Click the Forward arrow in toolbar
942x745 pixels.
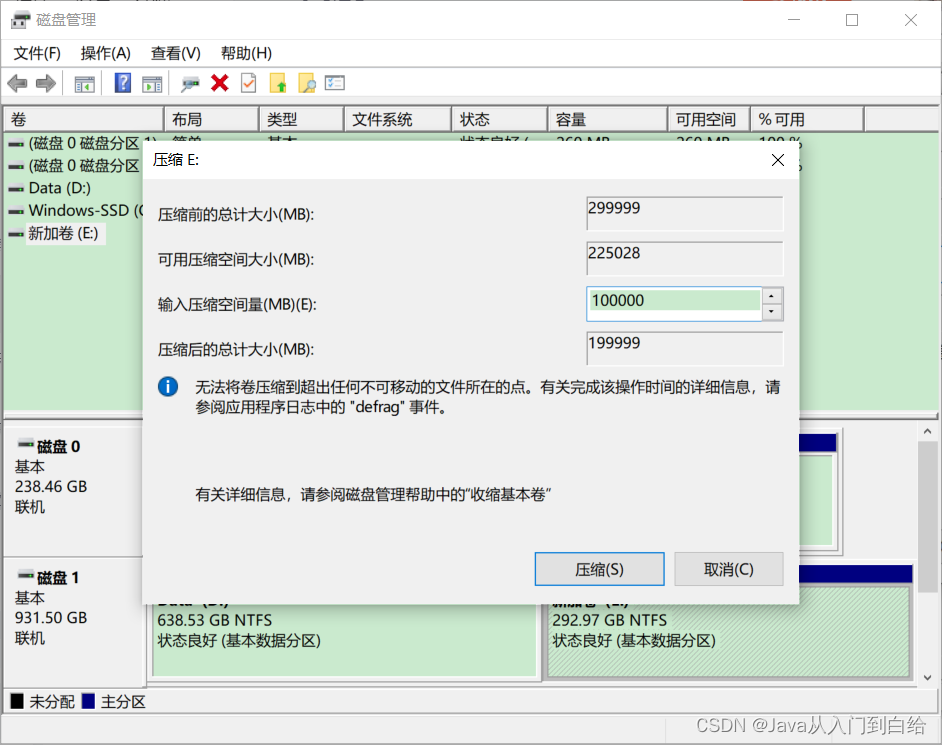coord(46,83)
